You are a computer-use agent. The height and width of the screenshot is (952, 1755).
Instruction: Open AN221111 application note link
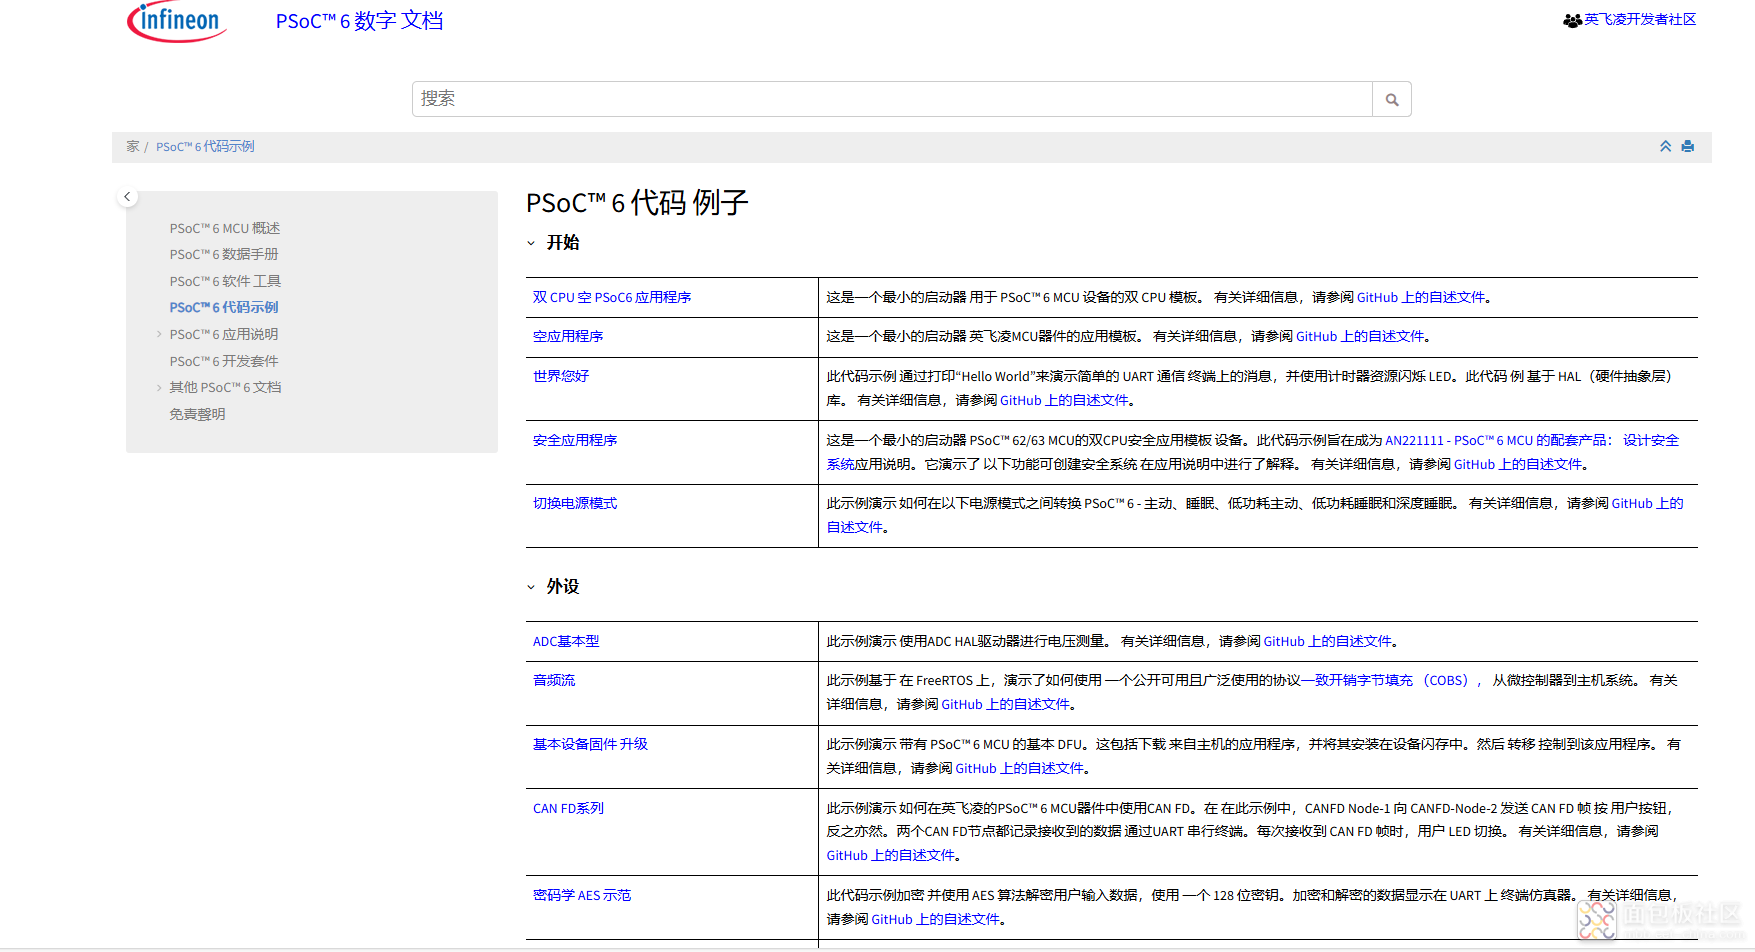(x=1496, y=440)
